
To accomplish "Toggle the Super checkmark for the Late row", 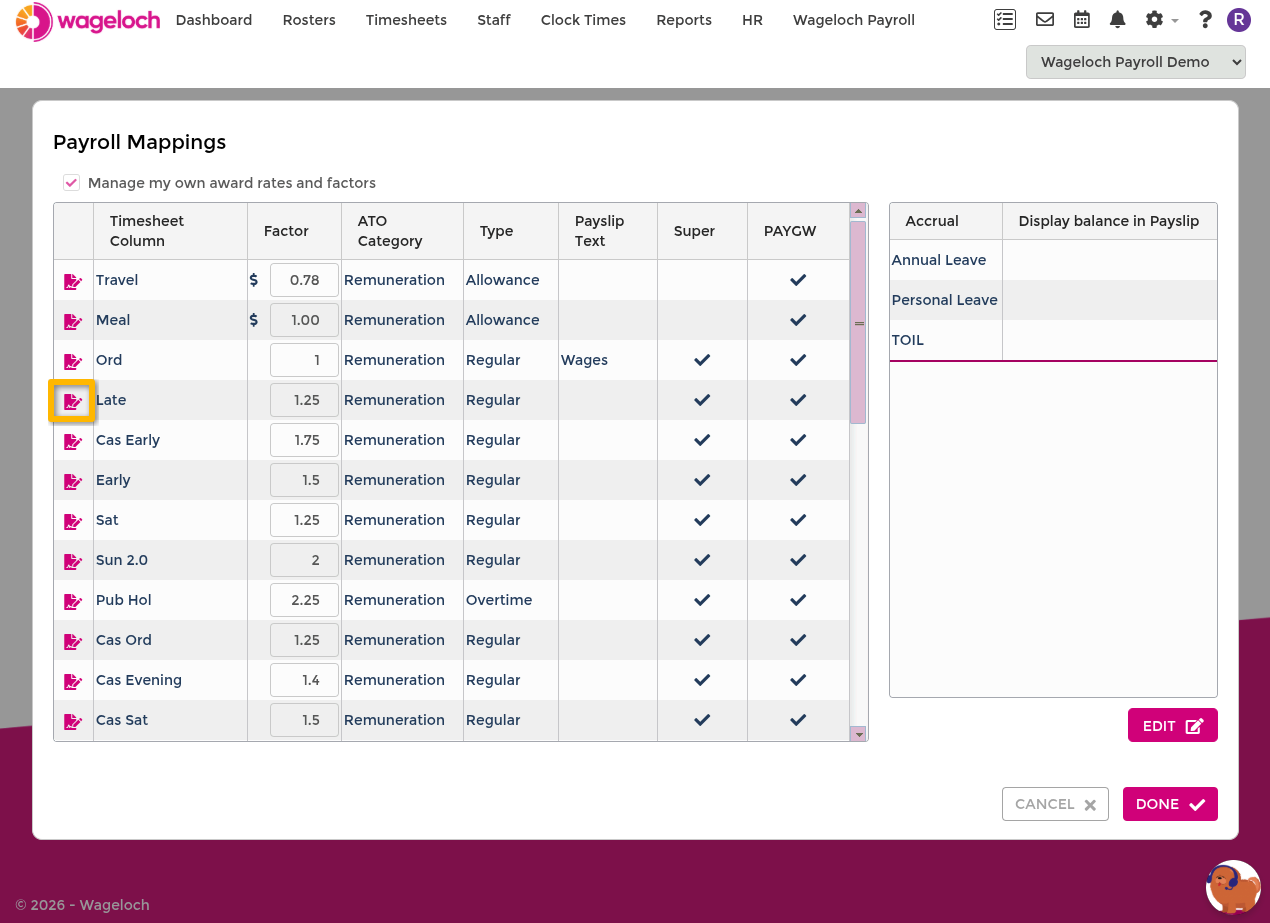I will click(x=702, y=400).
